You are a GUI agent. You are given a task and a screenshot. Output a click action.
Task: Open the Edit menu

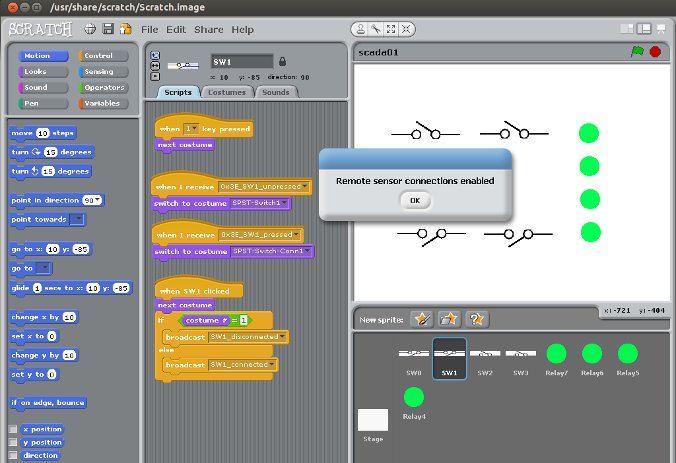tap(176, 29)
